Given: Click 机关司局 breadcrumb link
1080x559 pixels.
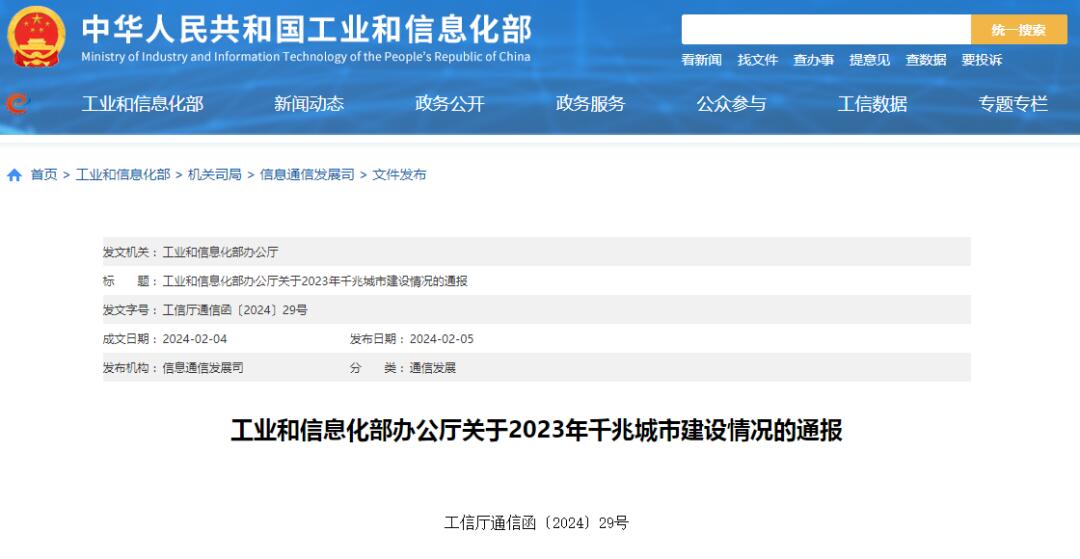Looking at the screenshot, I should pyautogui.click(x=215, y=175).
